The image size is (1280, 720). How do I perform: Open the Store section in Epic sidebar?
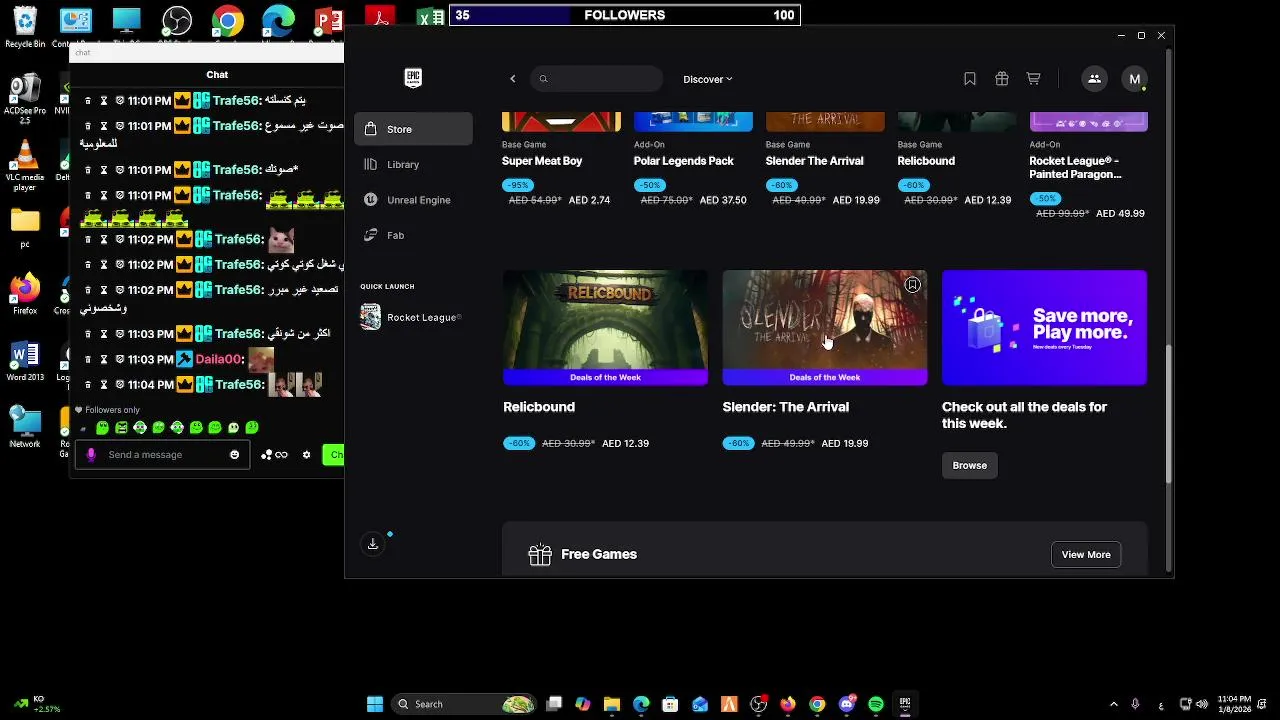pos(413,129)
